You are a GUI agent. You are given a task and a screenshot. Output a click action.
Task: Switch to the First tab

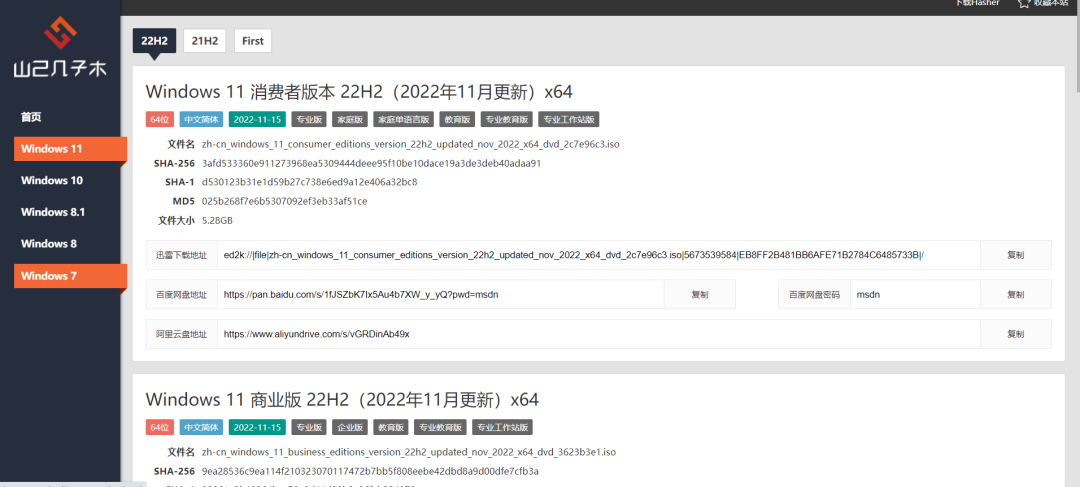(253, 41)
